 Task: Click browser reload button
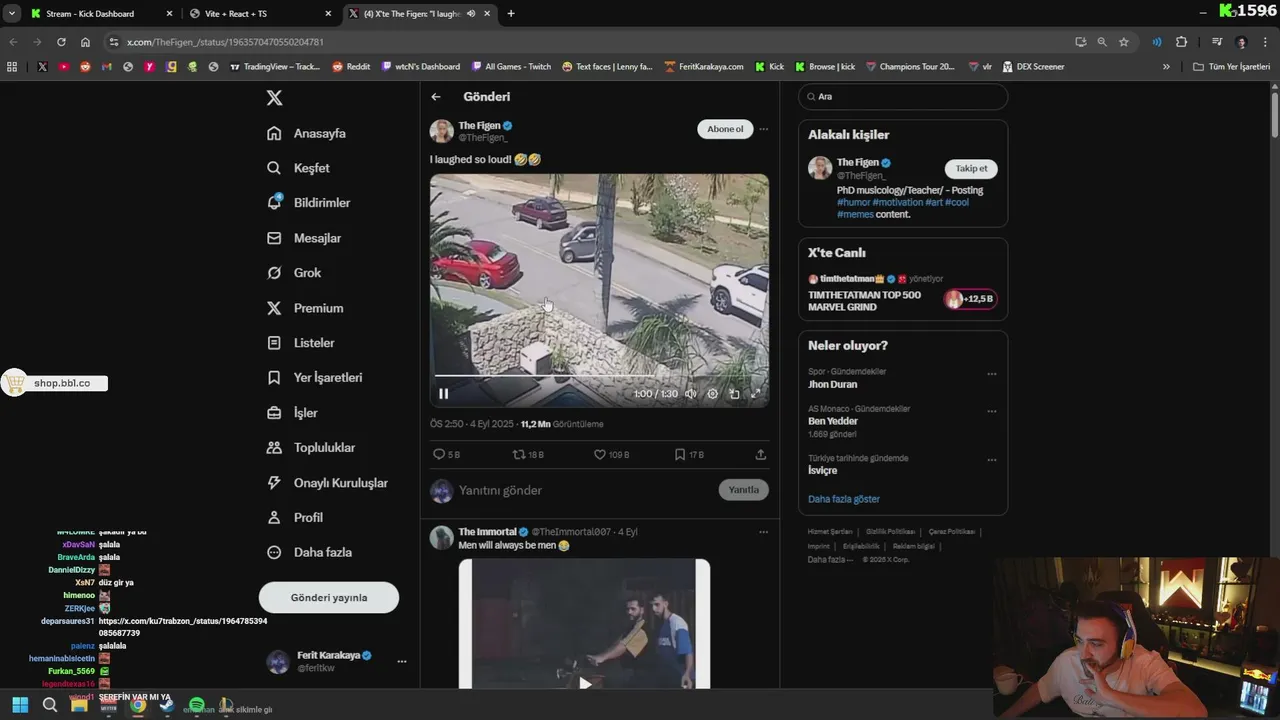[61, 42]
